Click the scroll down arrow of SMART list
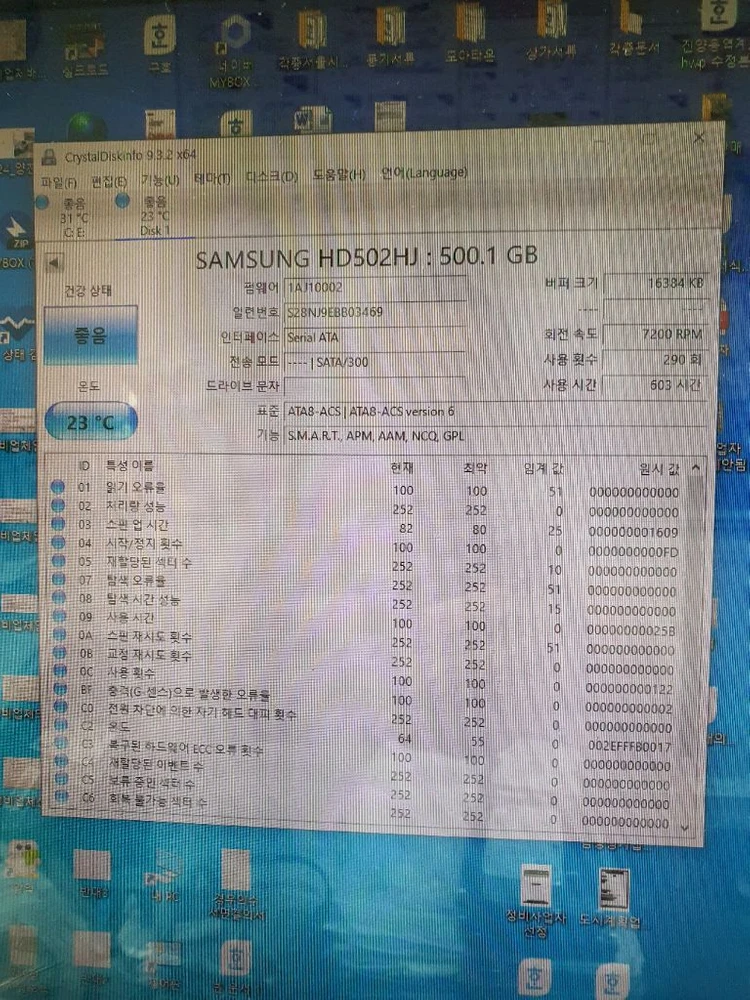 [x=685, y=827]
